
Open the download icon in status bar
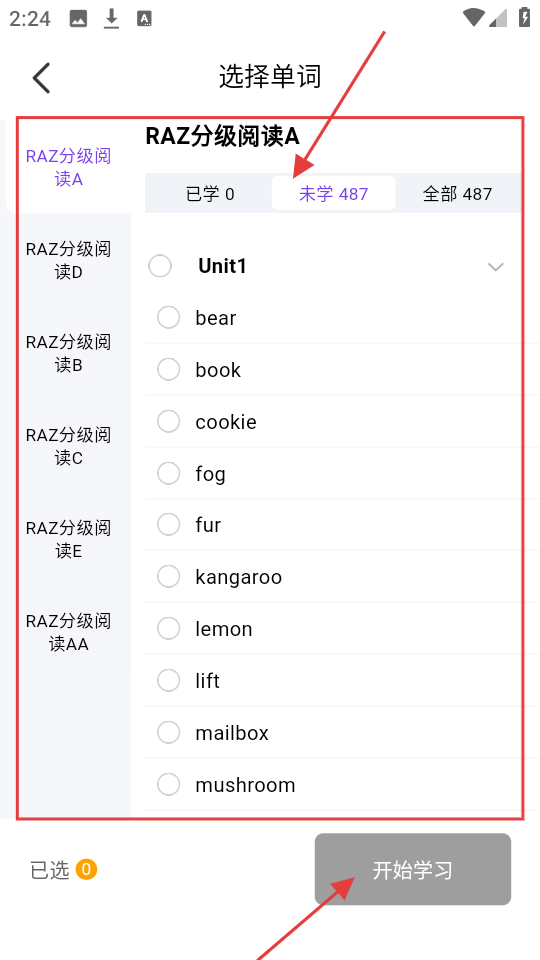pyautogui.click(x=111, y=19)
